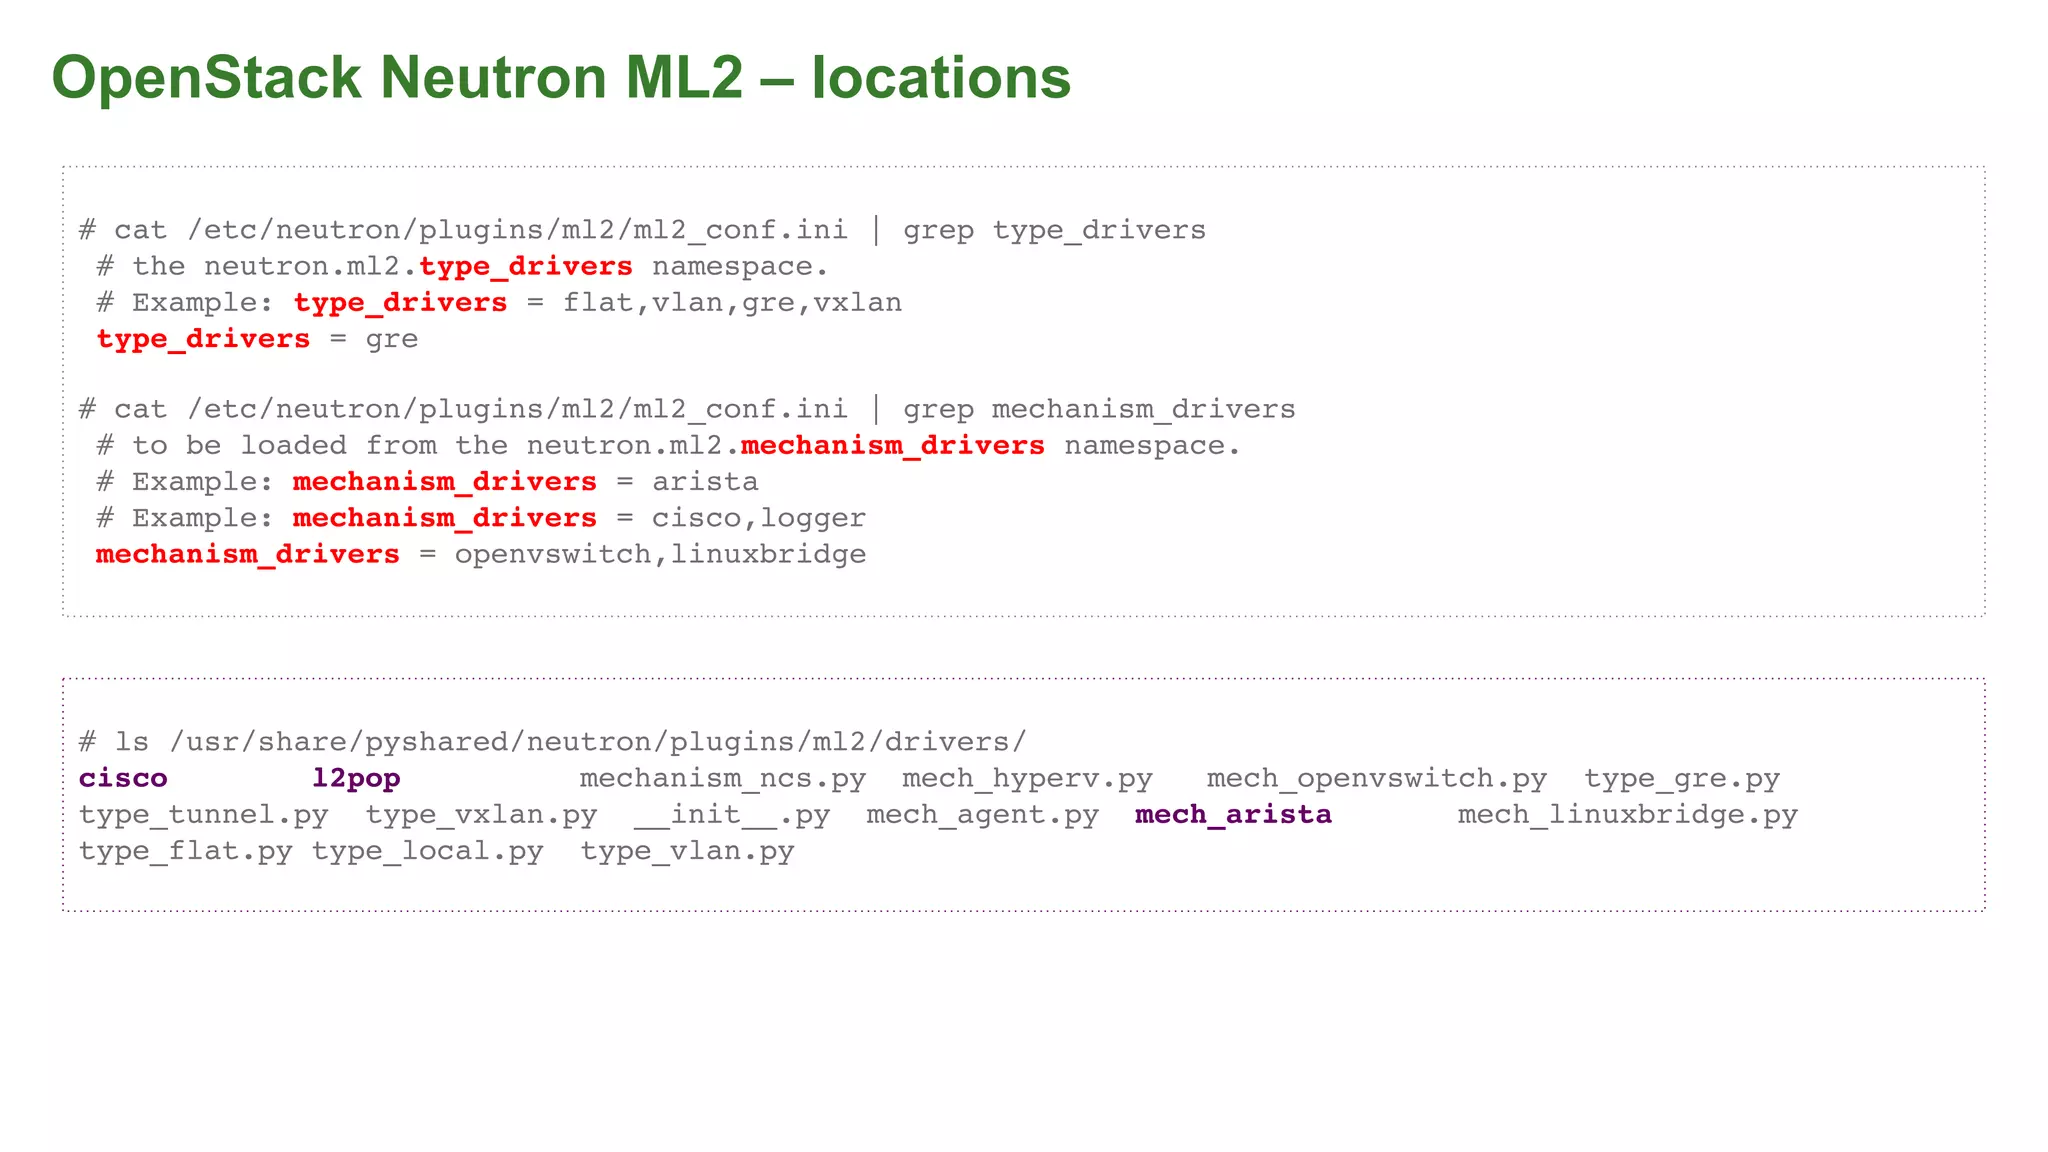Click the 'openvswitch,linuxbridge' setting value
The width and height of the screenshot is (2048, 1152).
661,554
